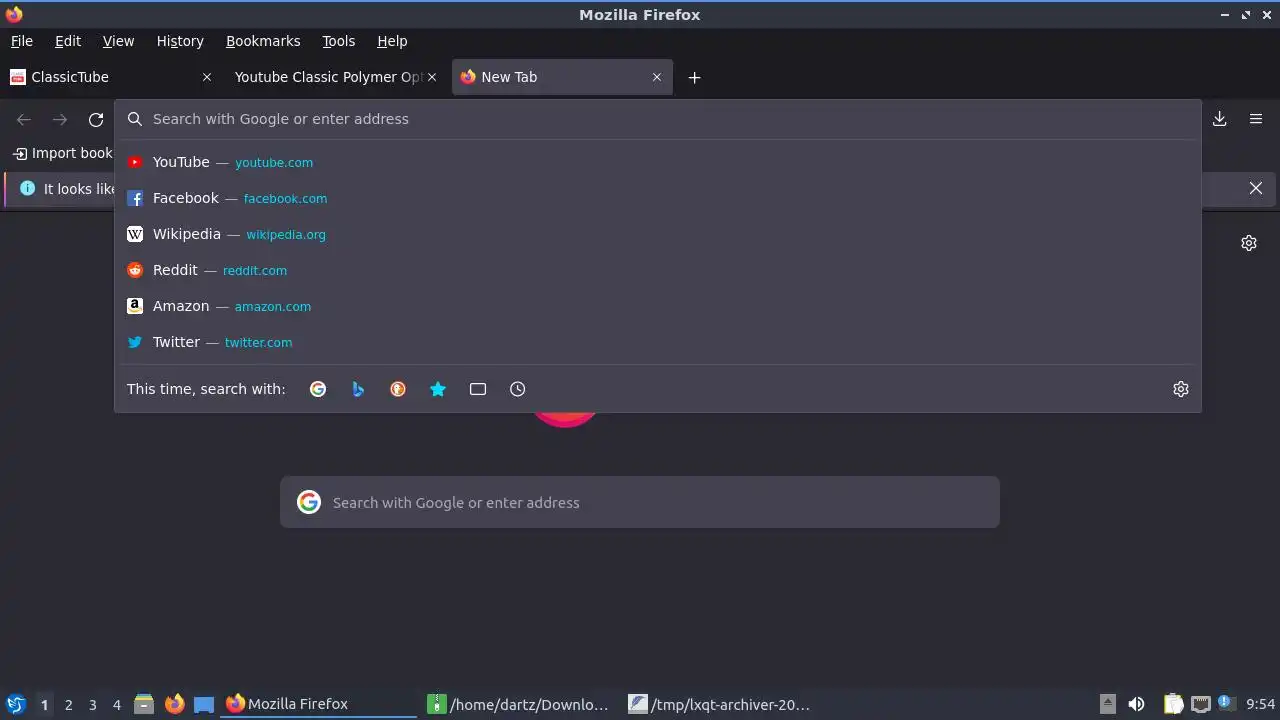Switch to workspace 2
Image resolution: width=1280 pixels, height=720 pixels.
(68, 705)
